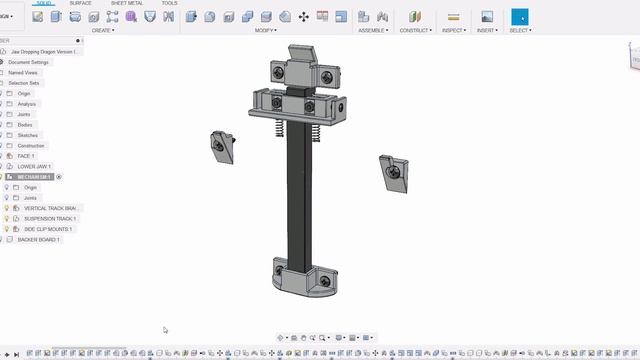Click the Orbit icon in navigation bar
This screenshot has height=360, width=640.
(280, 338)
